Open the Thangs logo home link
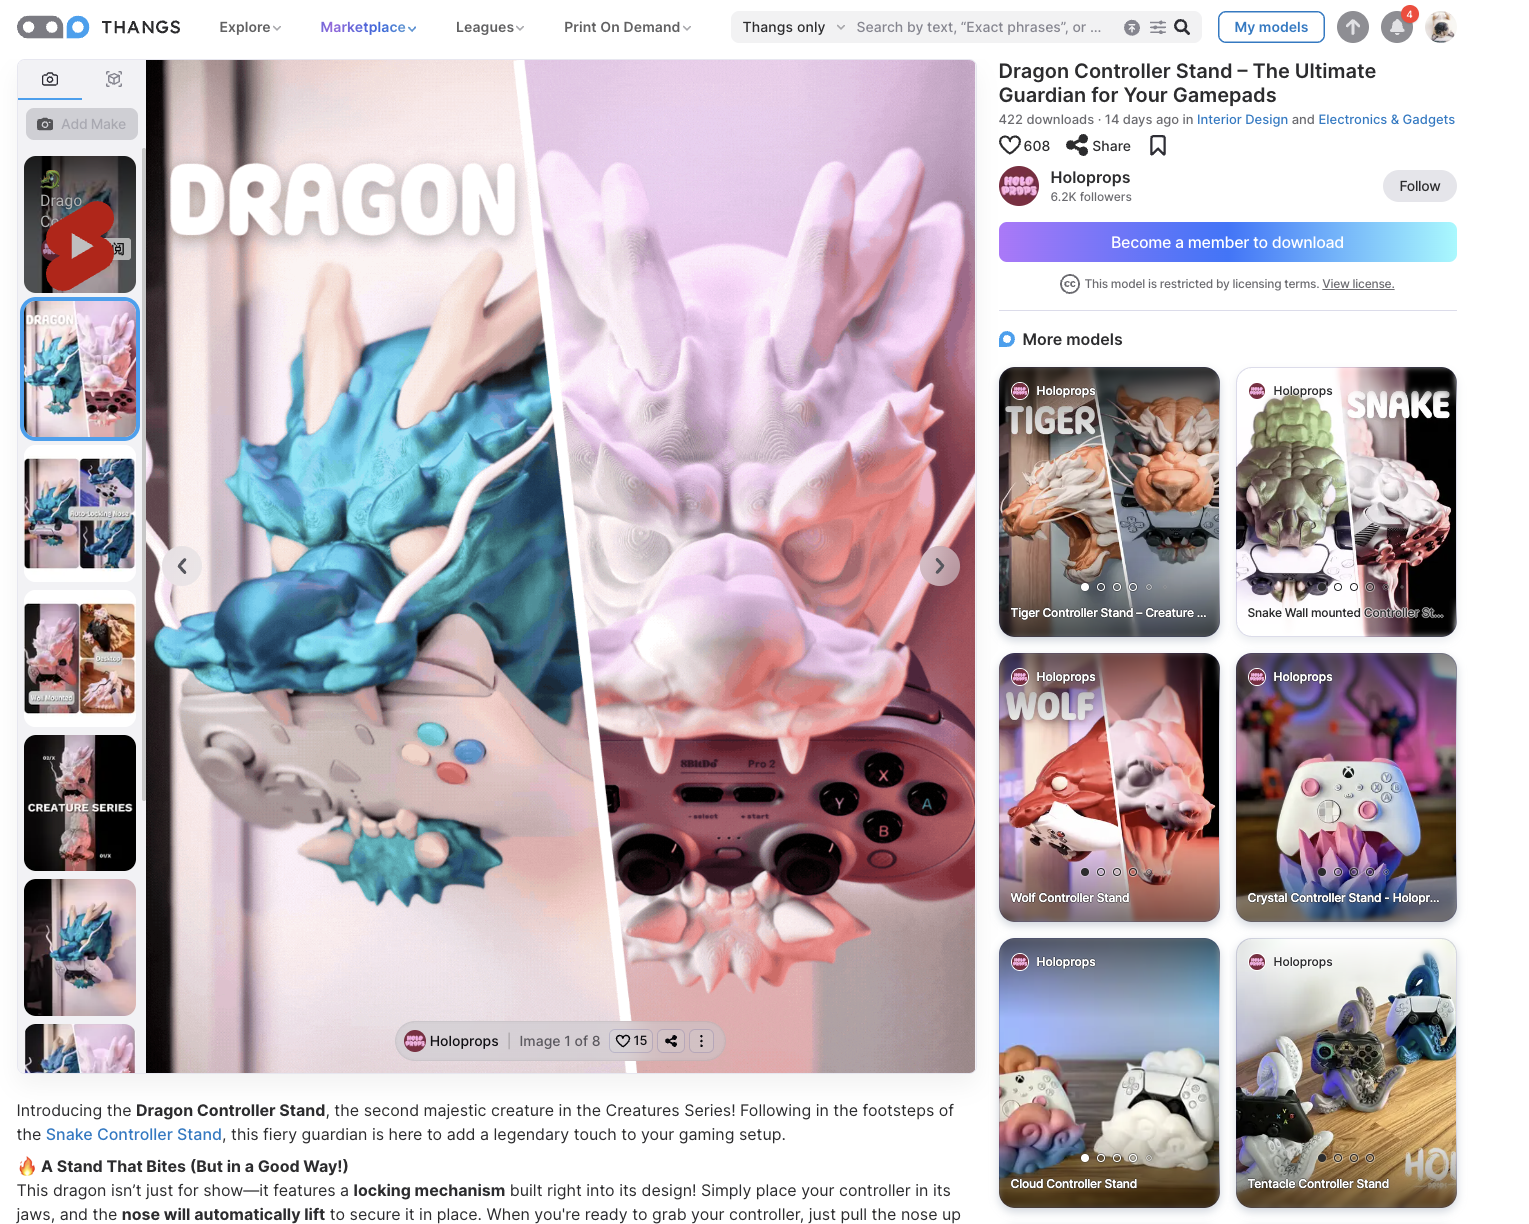The image size is (1529, 1224). [99, 27]
